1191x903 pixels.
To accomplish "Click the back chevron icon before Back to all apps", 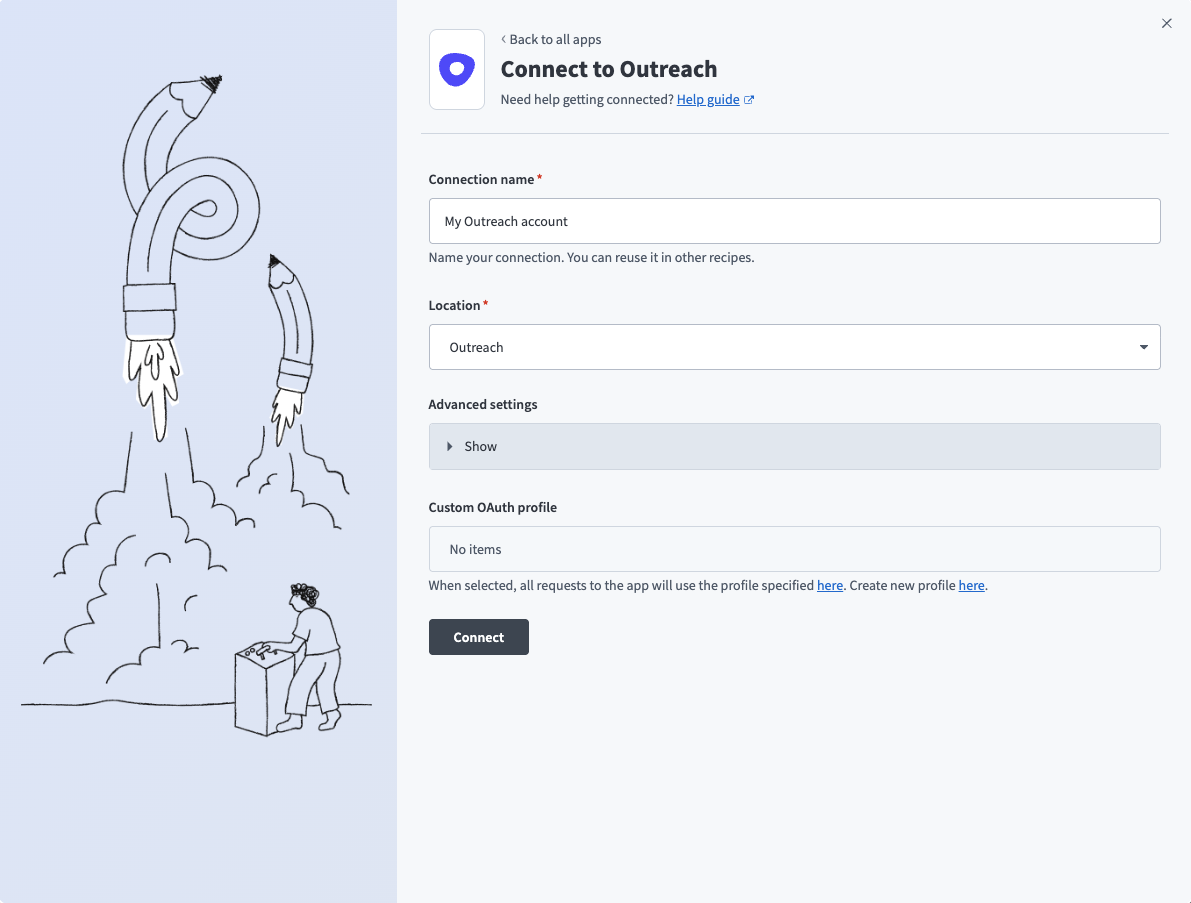I will coord(502,39).
